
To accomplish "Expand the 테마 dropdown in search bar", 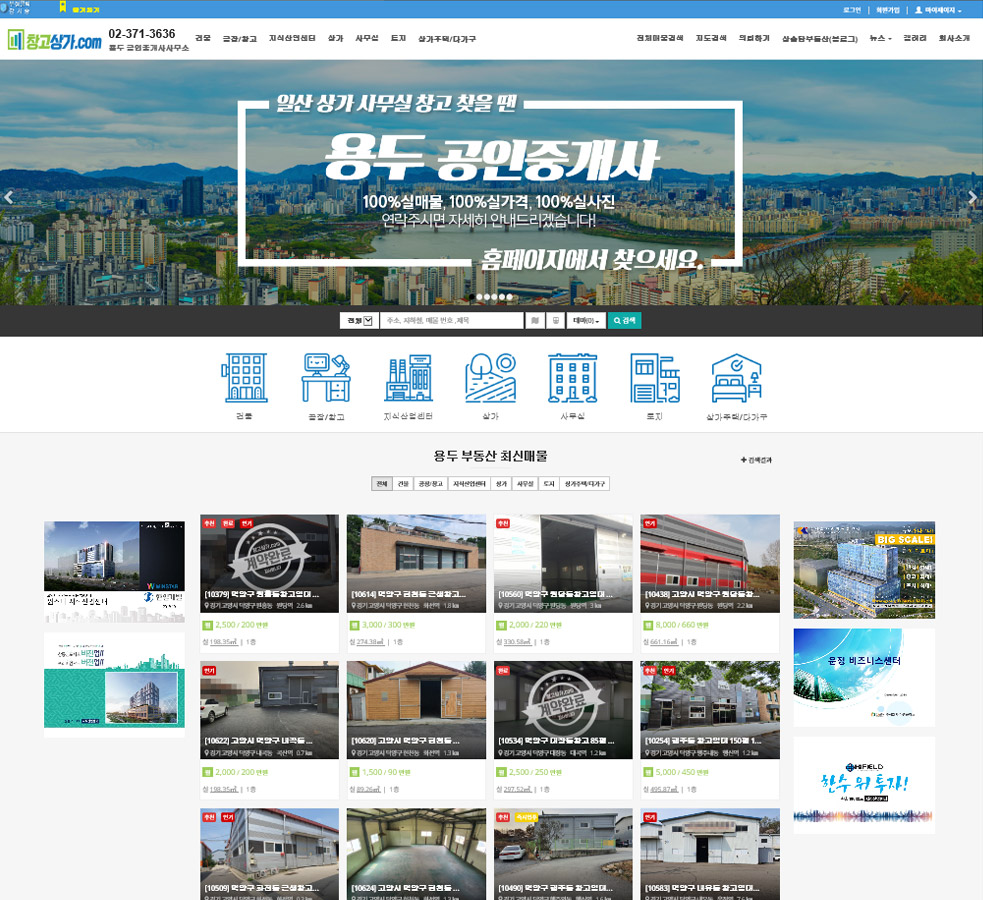I will (x=585, y=321).
